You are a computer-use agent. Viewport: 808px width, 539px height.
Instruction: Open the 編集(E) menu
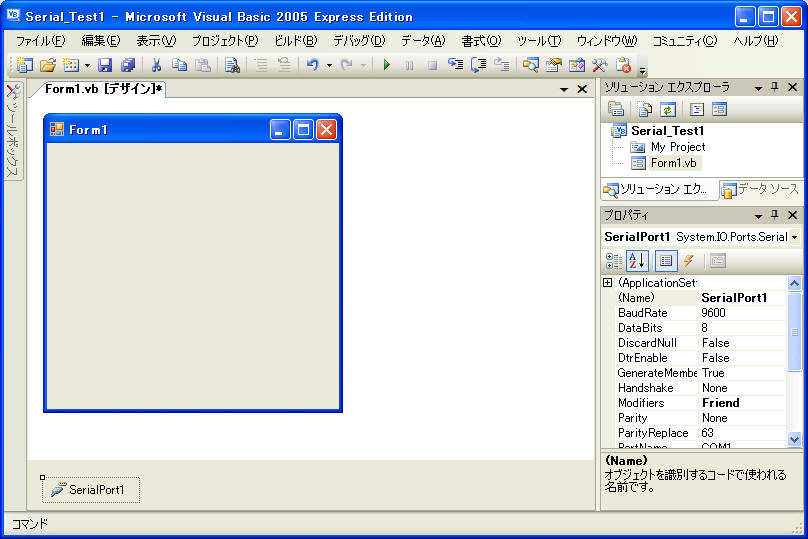point(100,41)
